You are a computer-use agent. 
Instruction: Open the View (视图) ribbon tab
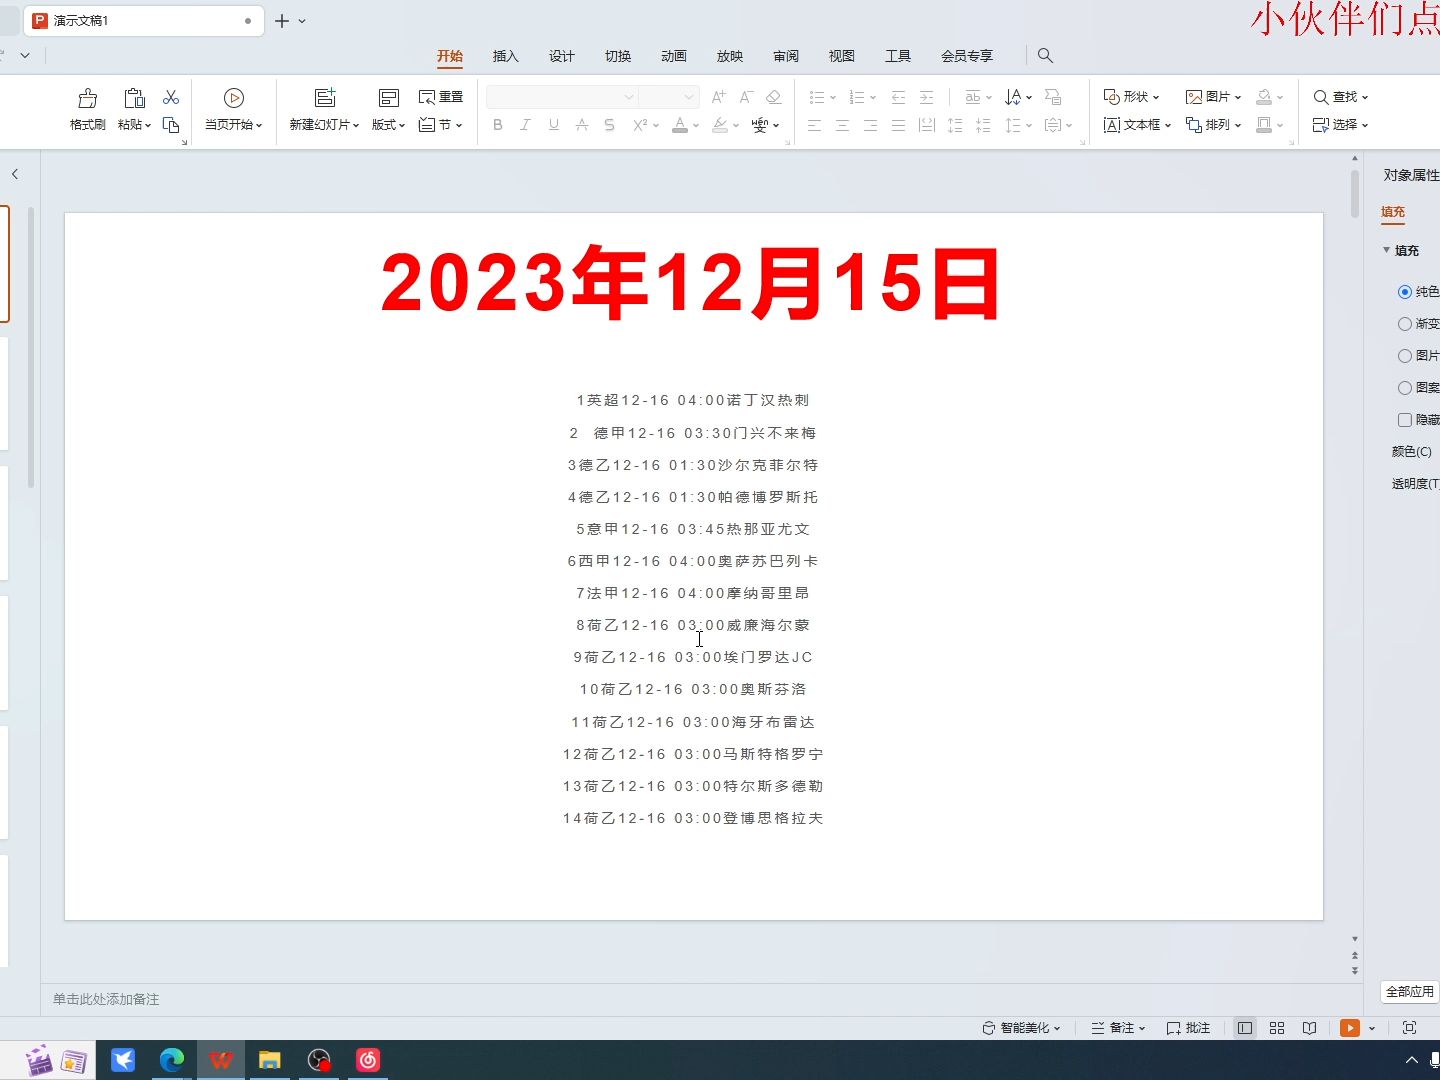coord(842,56)
